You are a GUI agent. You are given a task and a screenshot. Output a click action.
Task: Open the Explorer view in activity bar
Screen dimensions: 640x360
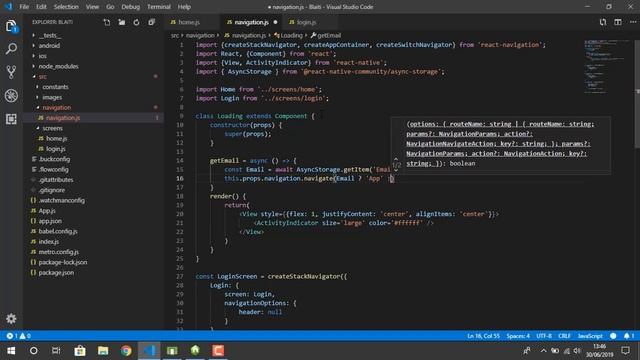pos(11,26)
